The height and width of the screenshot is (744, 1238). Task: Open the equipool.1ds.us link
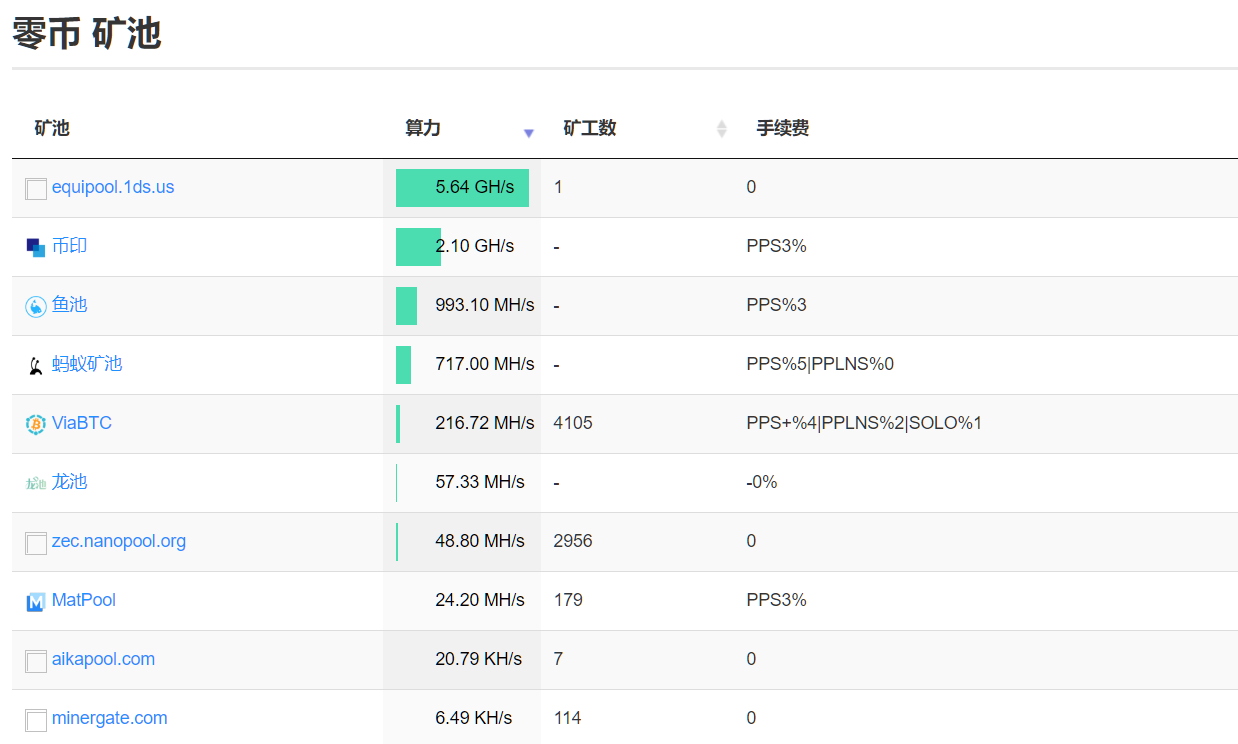pyautogui.click(x=113, y=187)
